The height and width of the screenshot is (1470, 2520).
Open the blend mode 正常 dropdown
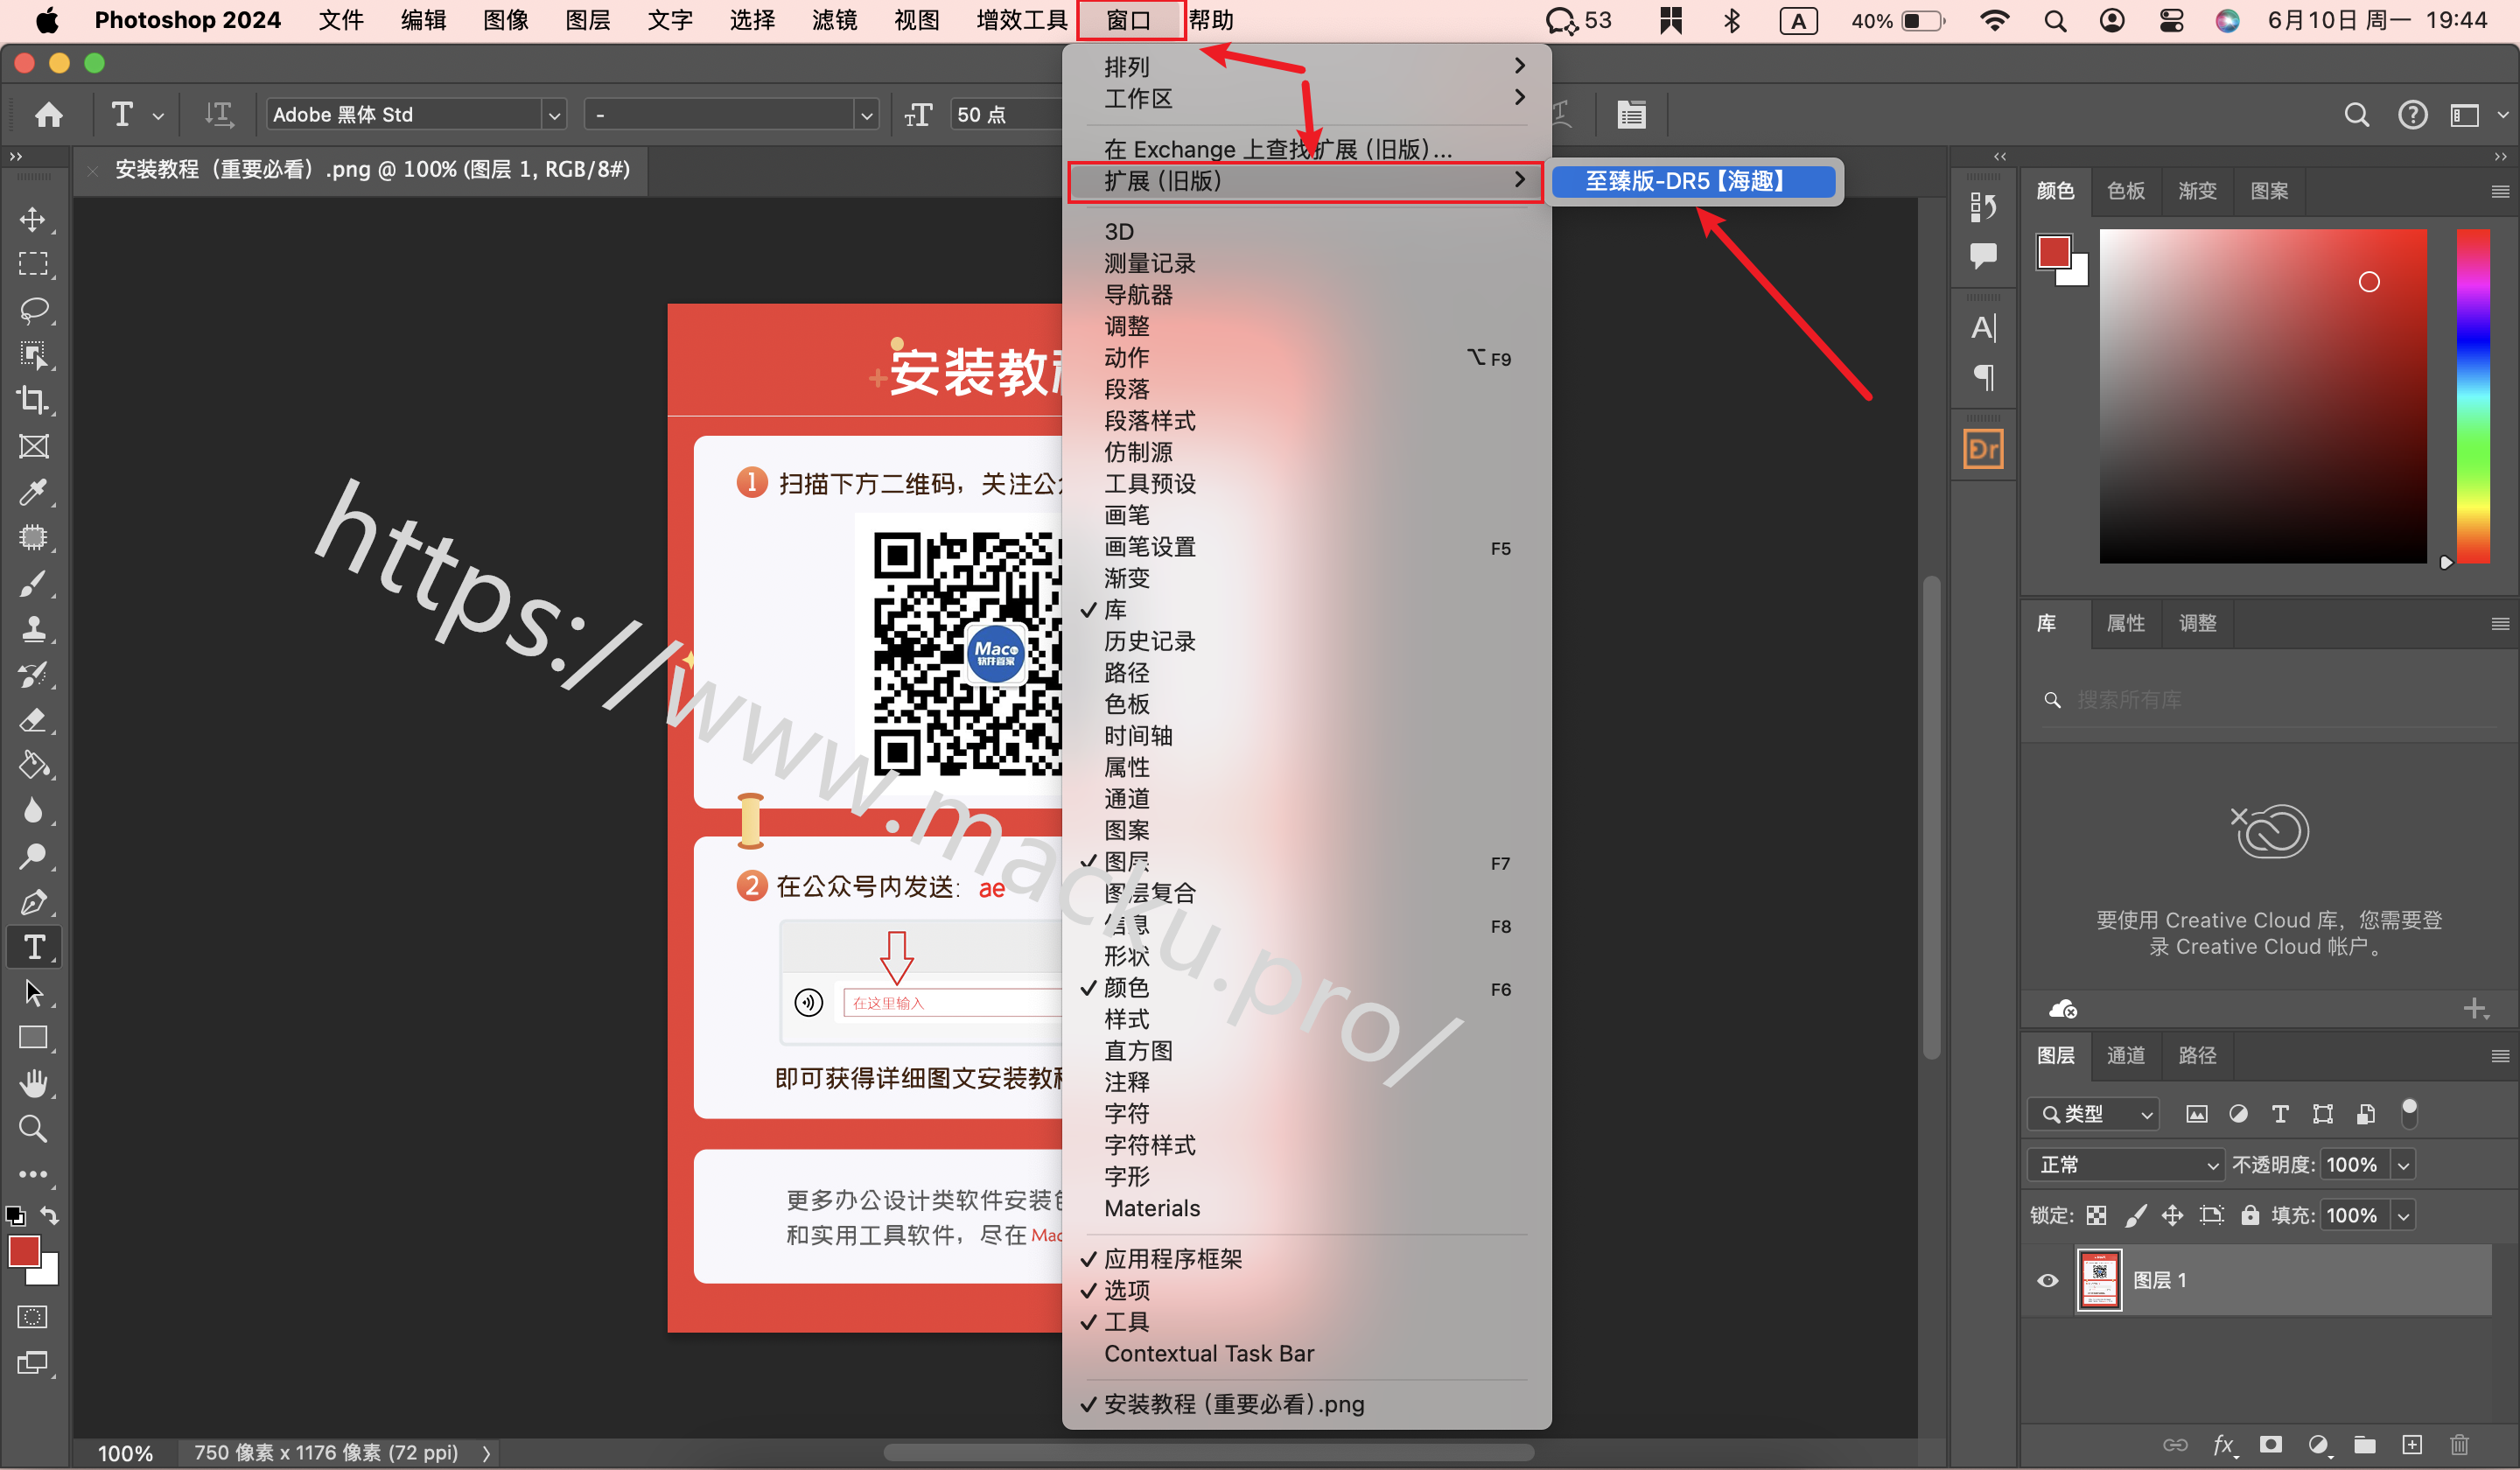coord(2125,1165)
